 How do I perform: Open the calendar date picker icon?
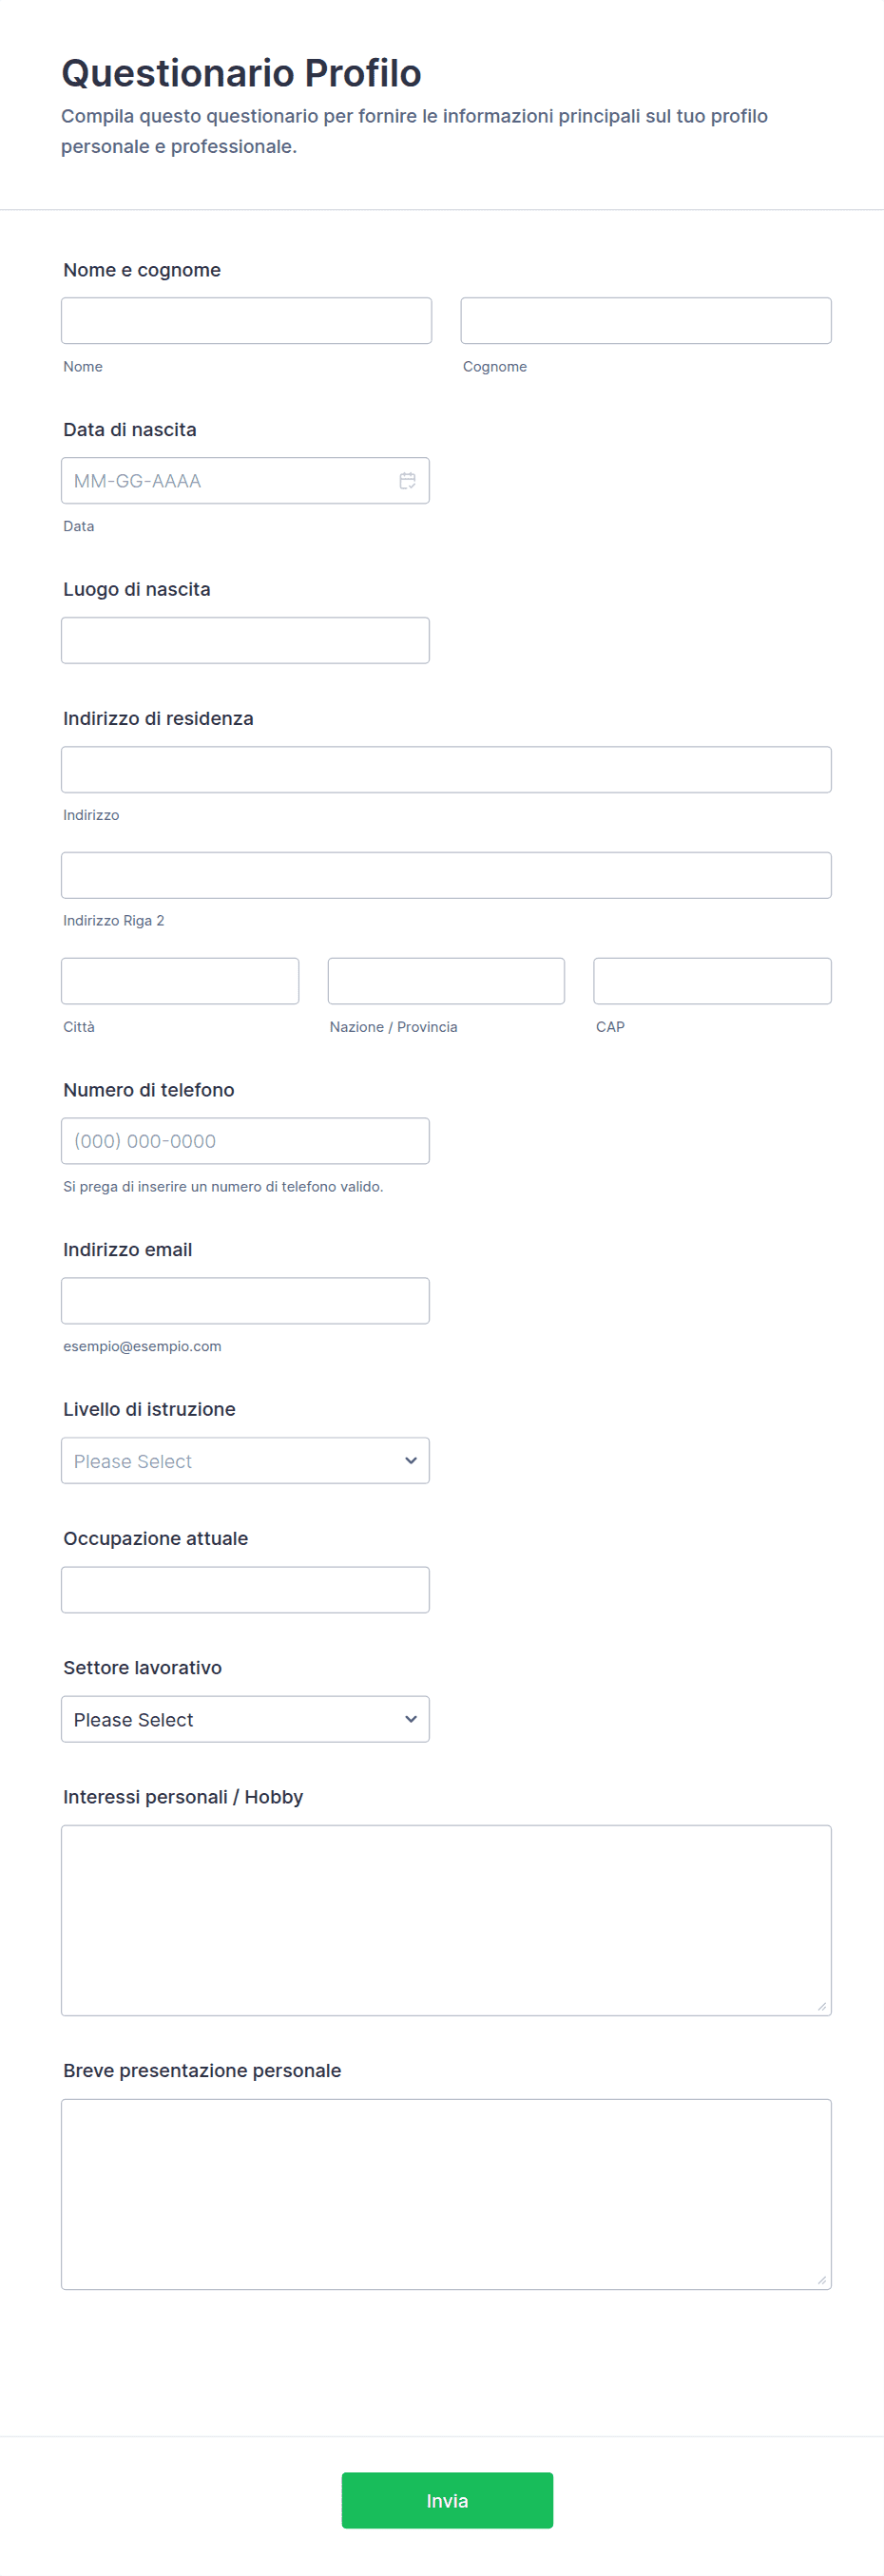coord(407,481)
